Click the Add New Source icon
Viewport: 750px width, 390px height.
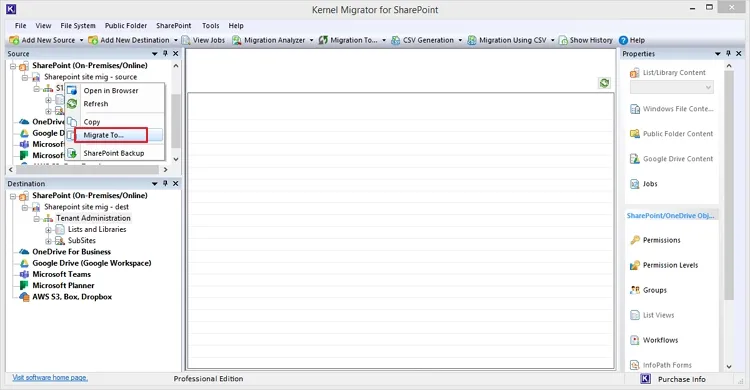pos(14,40)
